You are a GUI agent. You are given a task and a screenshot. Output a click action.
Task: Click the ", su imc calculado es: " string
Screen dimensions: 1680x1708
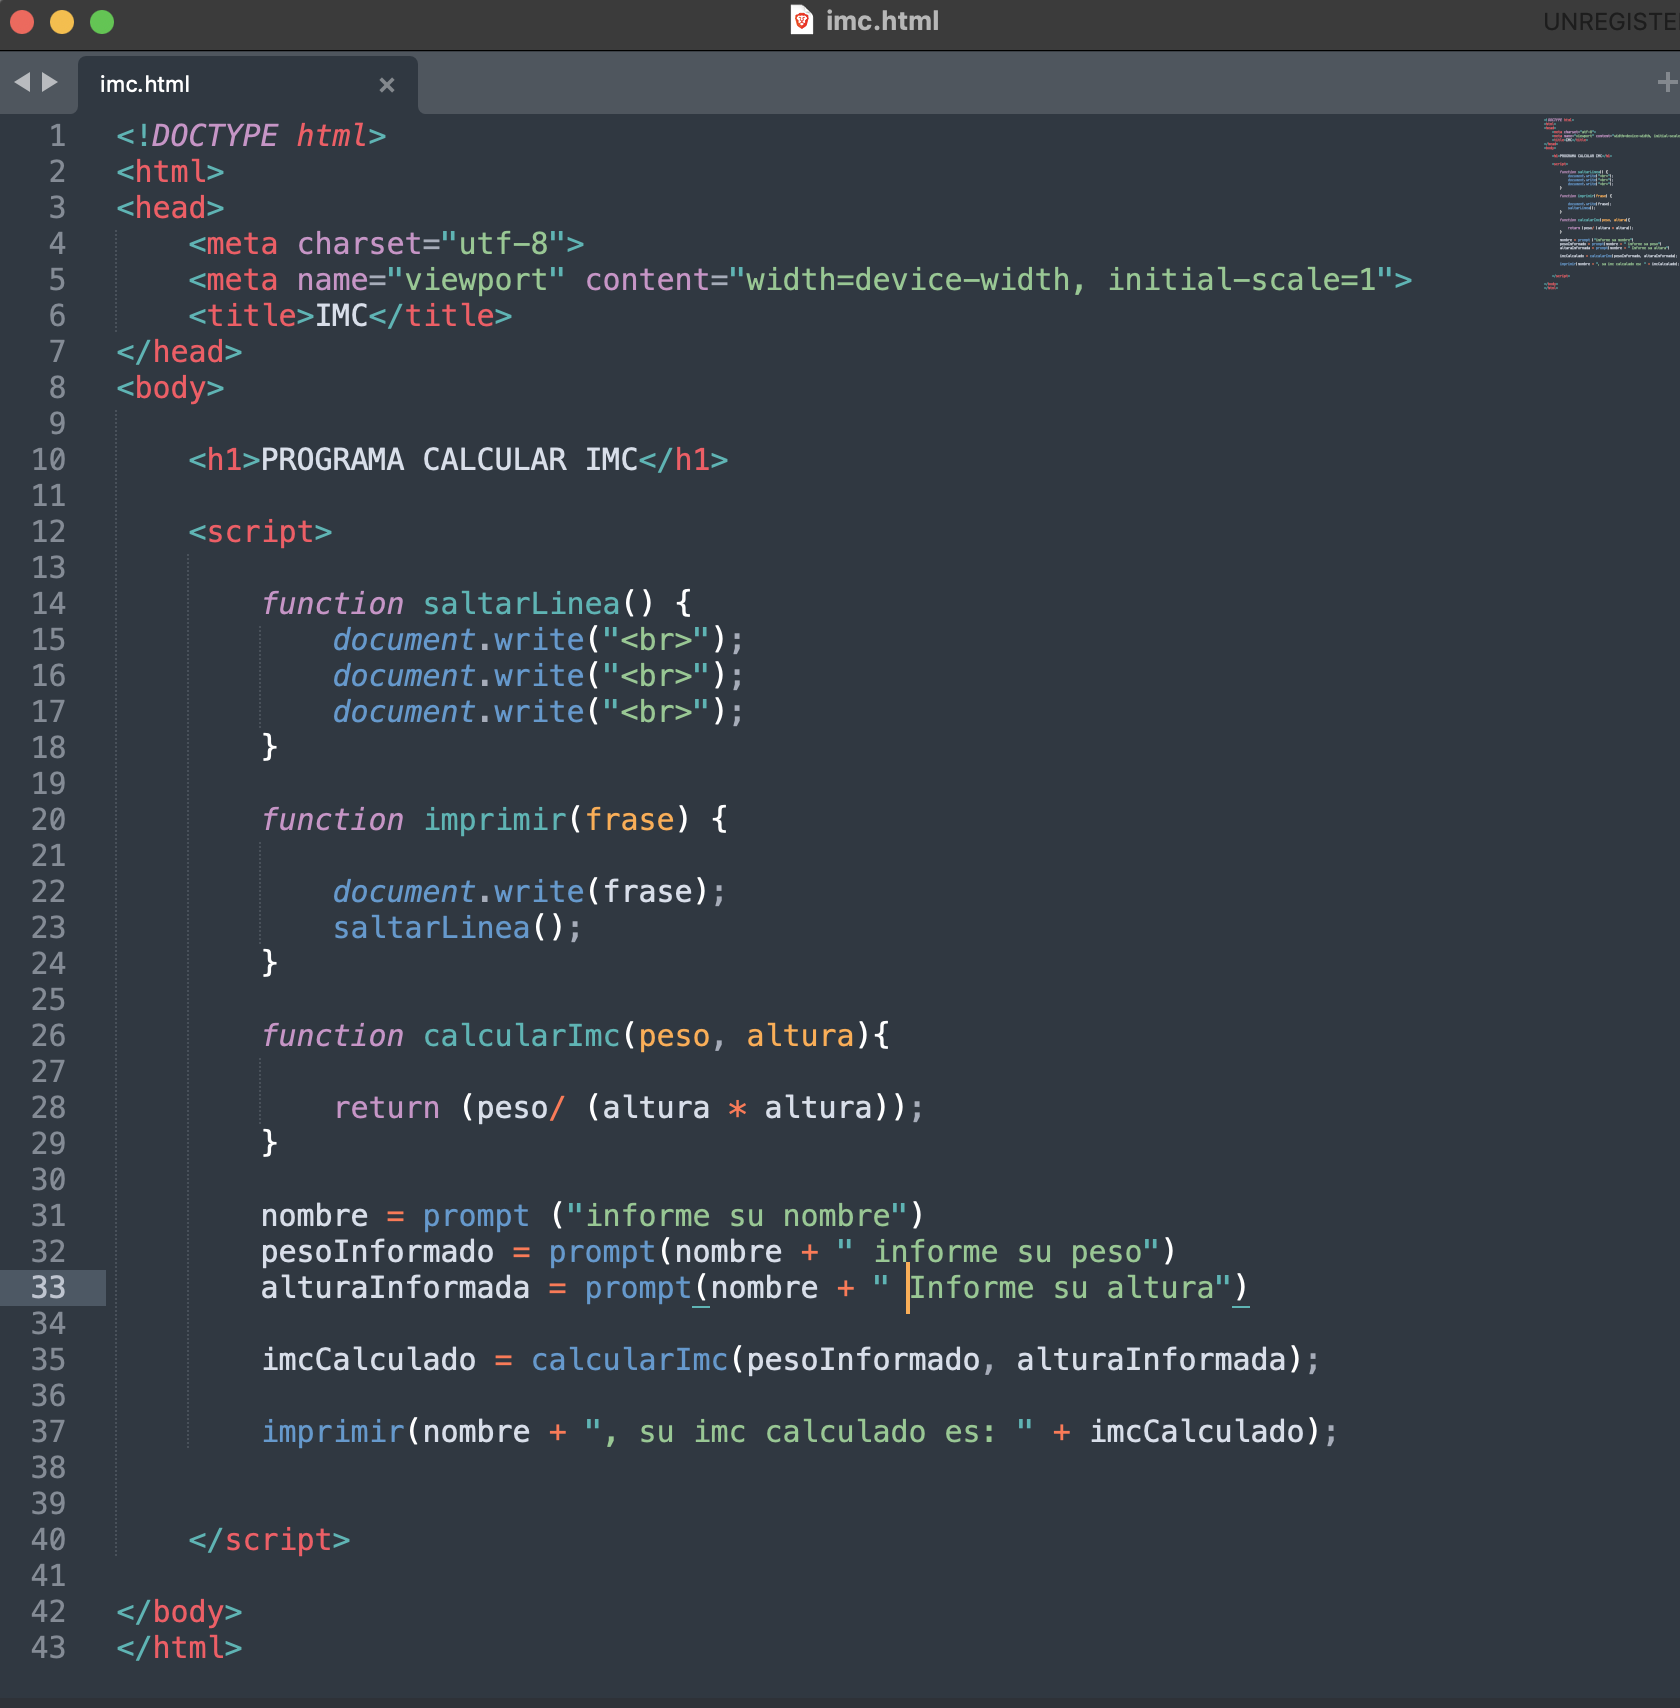809,1432
